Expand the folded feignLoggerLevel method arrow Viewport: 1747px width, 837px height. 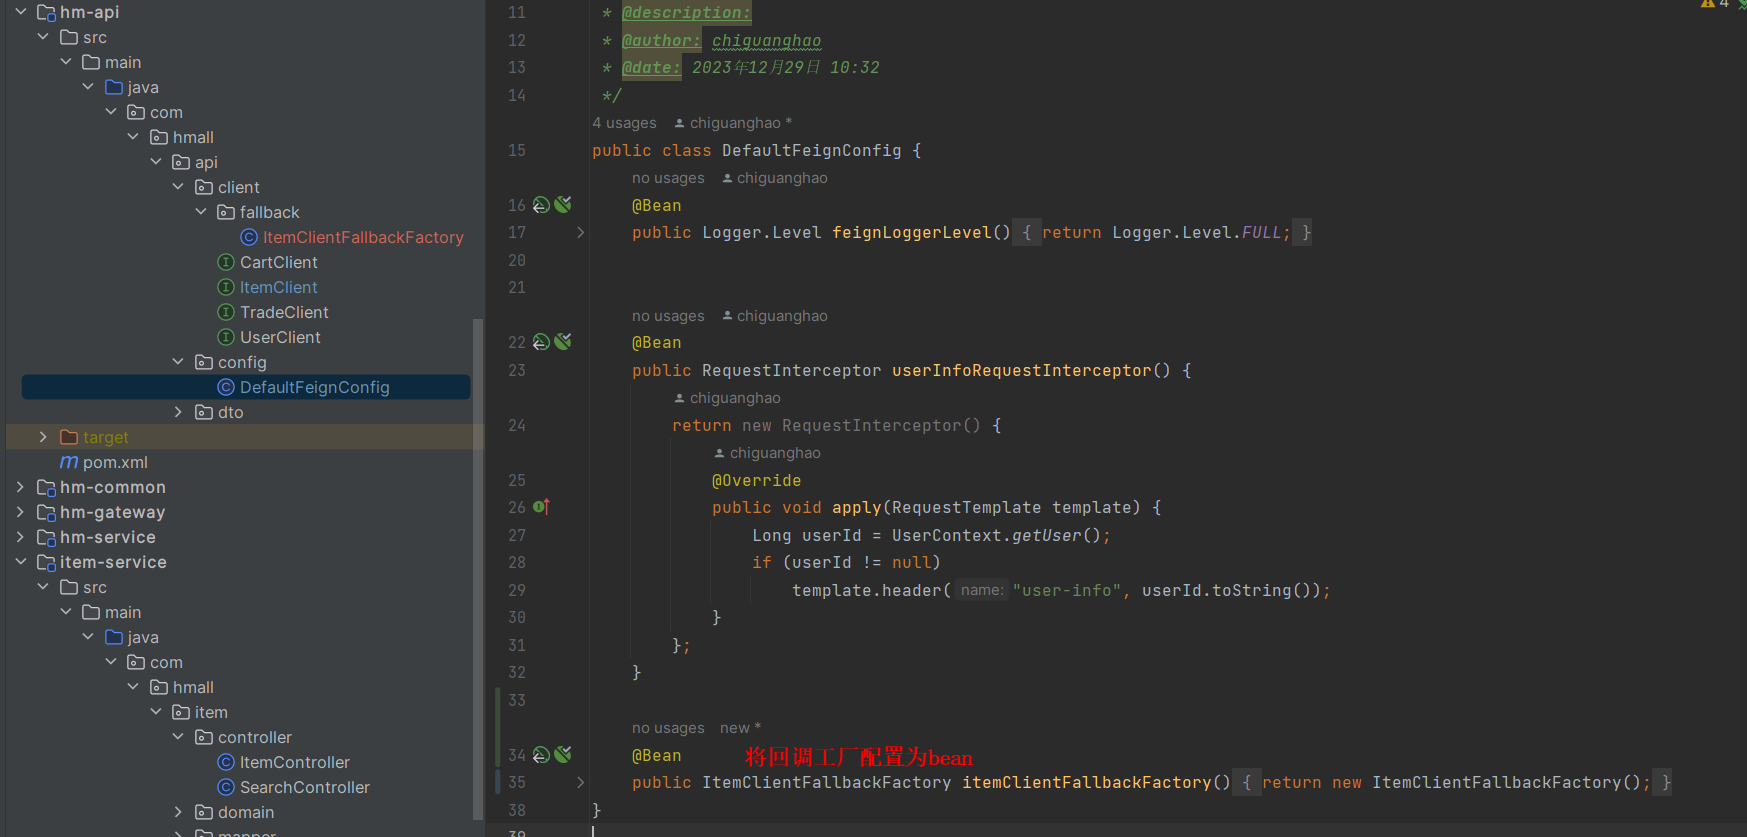point(580,232)
